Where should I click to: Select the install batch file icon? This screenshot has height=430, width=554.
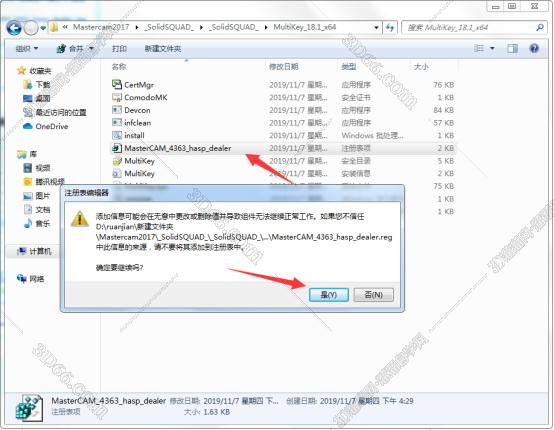pyautogui.click(x=117, y=135)
